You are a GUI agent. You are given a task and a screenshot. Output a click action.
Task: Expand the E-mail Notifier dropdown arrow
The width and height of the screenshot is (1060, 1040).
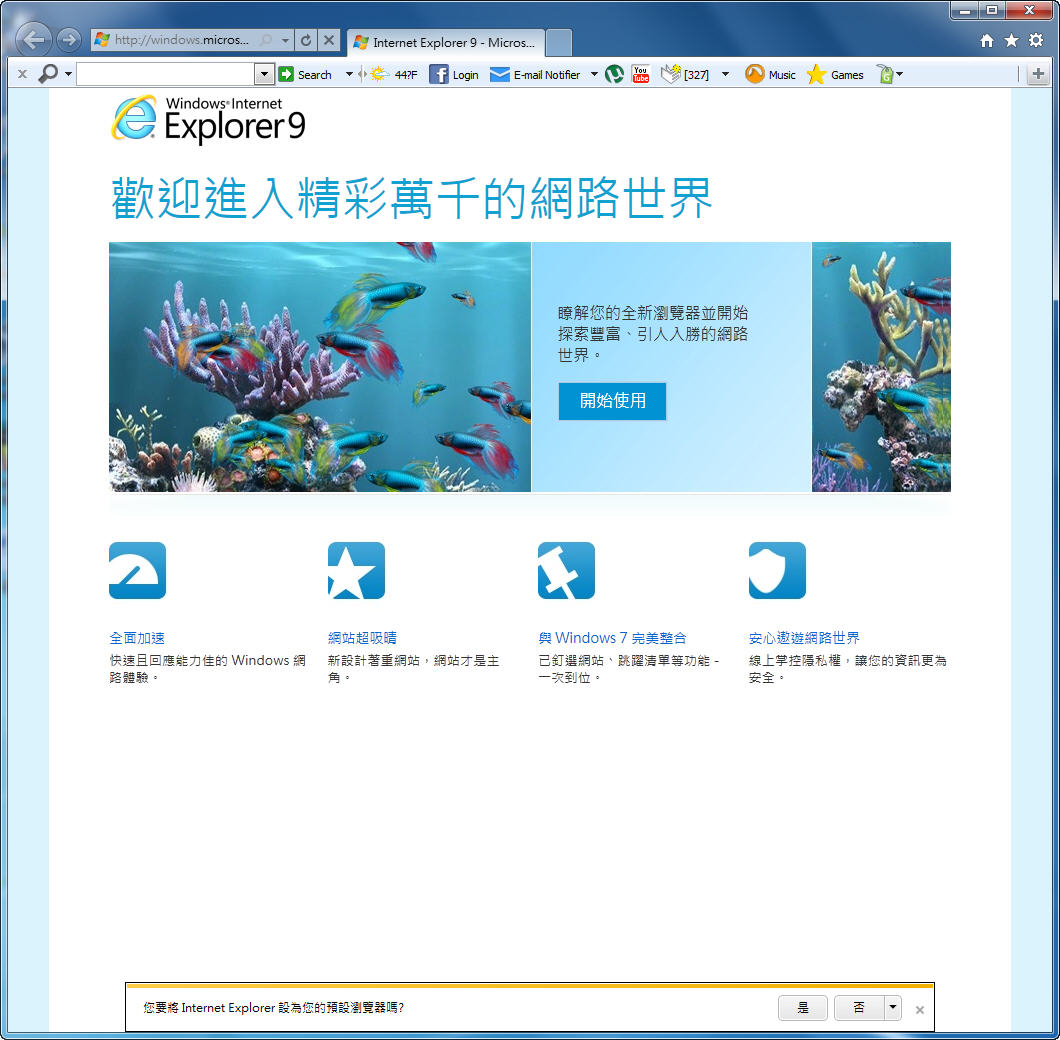click(594, 74)
